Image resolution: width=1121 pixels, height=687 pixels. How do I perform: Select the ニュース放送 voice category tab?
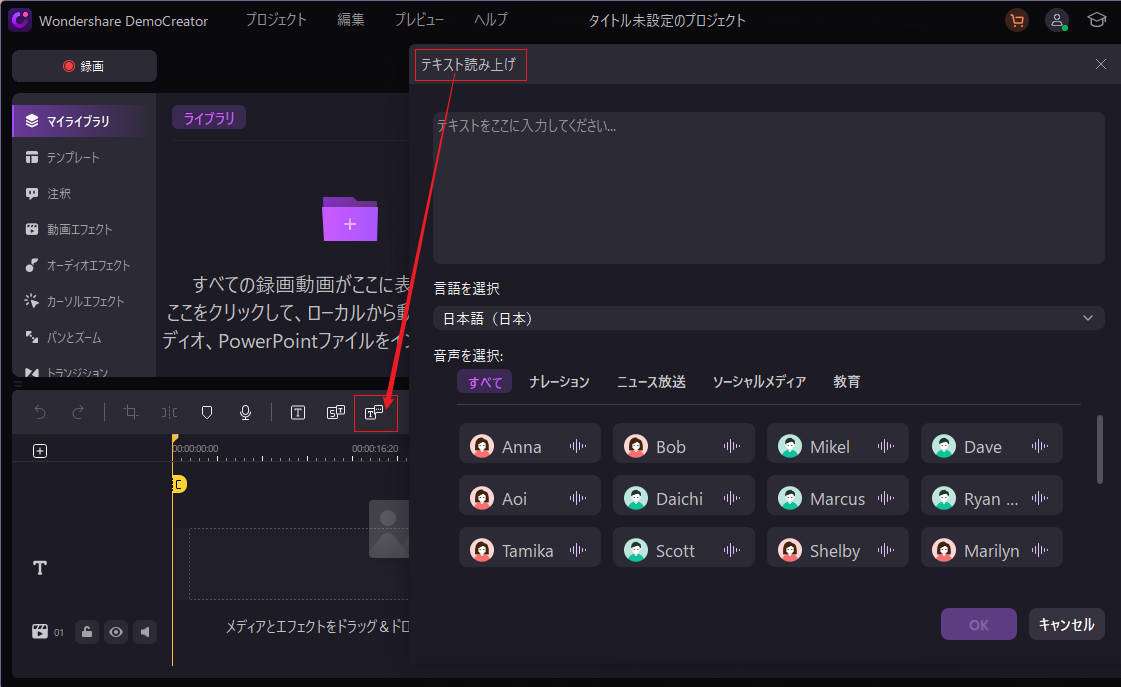[x=651, y=382]
